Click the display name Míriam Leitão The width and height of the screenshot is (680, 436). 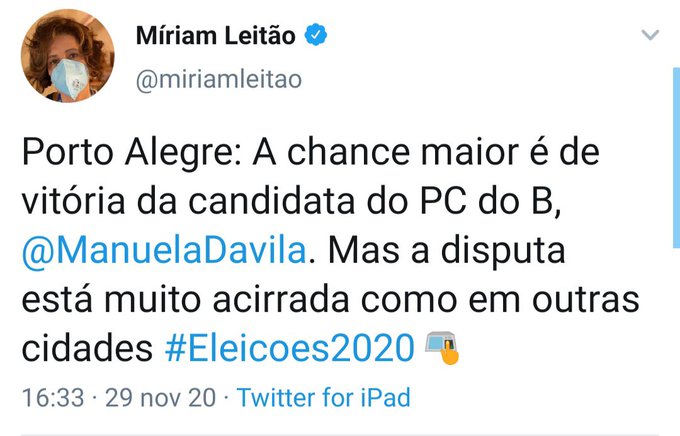[216, 37]
